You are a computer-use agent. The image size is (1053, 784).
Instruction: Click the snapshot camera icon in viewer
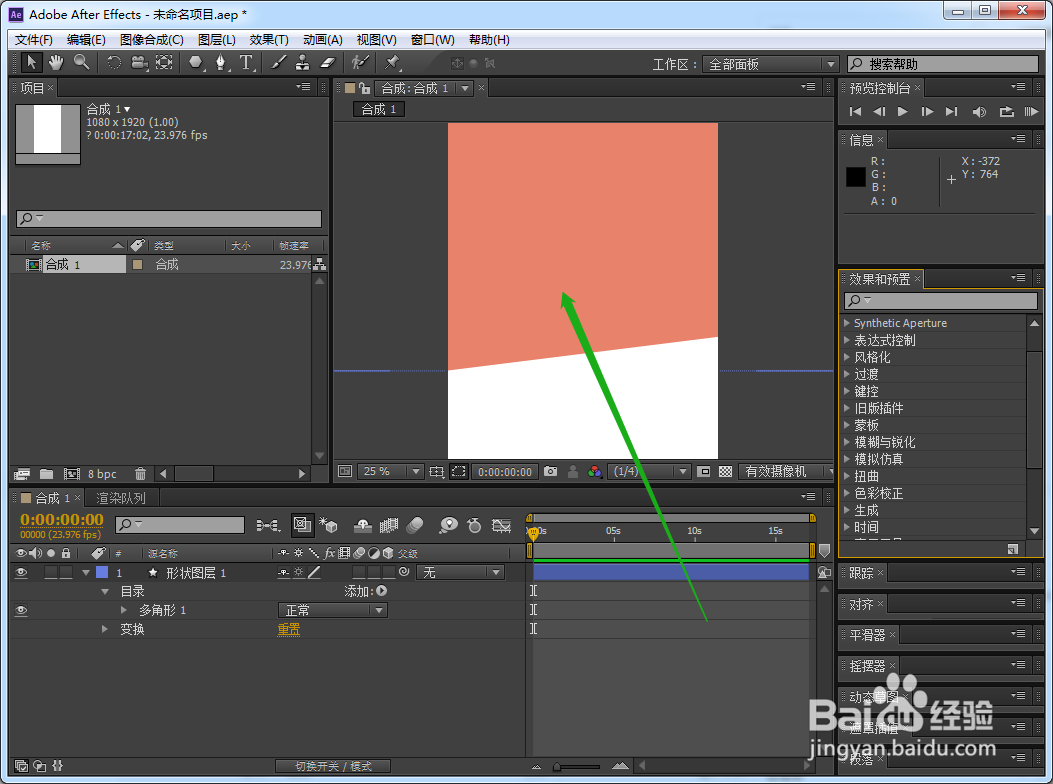[x=551, y=472]
